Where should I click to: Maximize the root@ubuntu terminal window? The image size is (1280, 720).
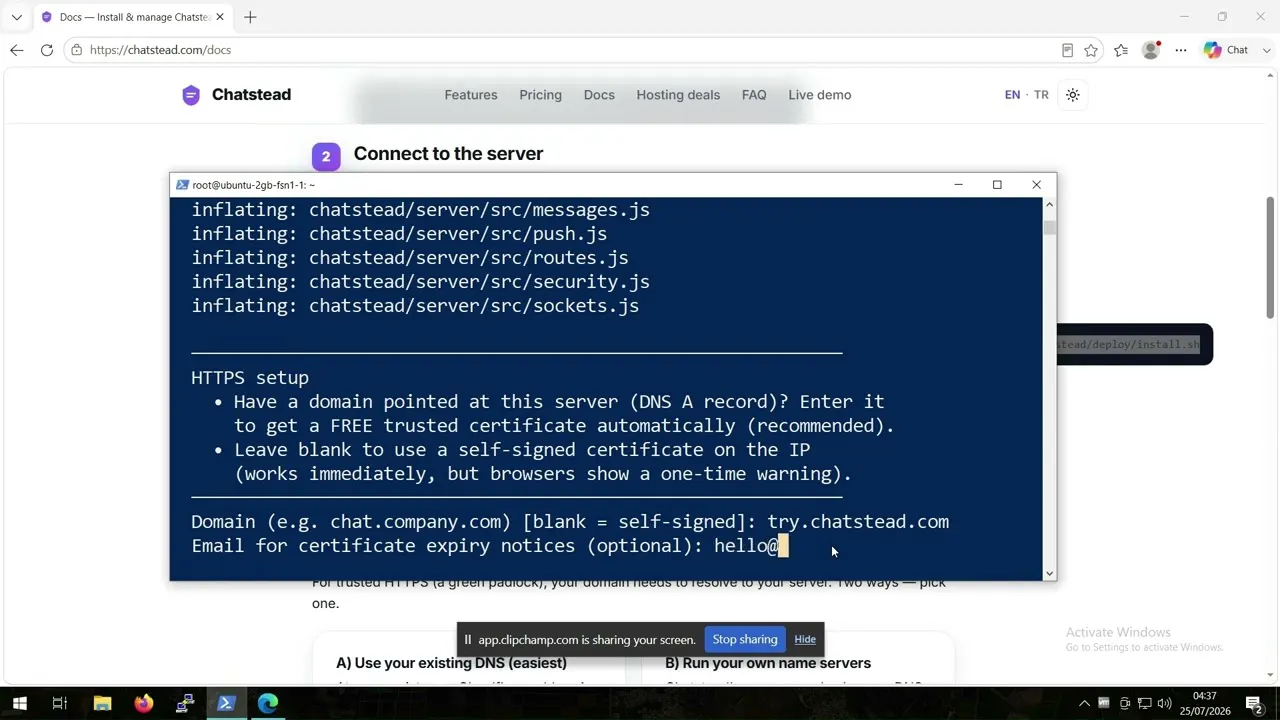997,185
